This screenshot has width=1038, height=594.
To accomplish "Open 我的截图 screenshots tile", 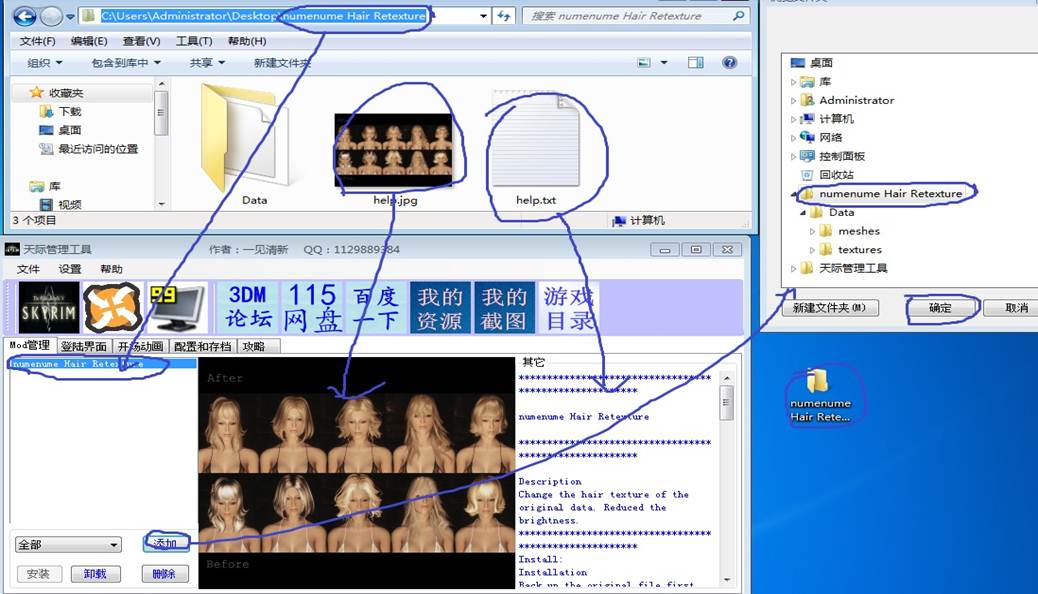I will click(504, 307).
